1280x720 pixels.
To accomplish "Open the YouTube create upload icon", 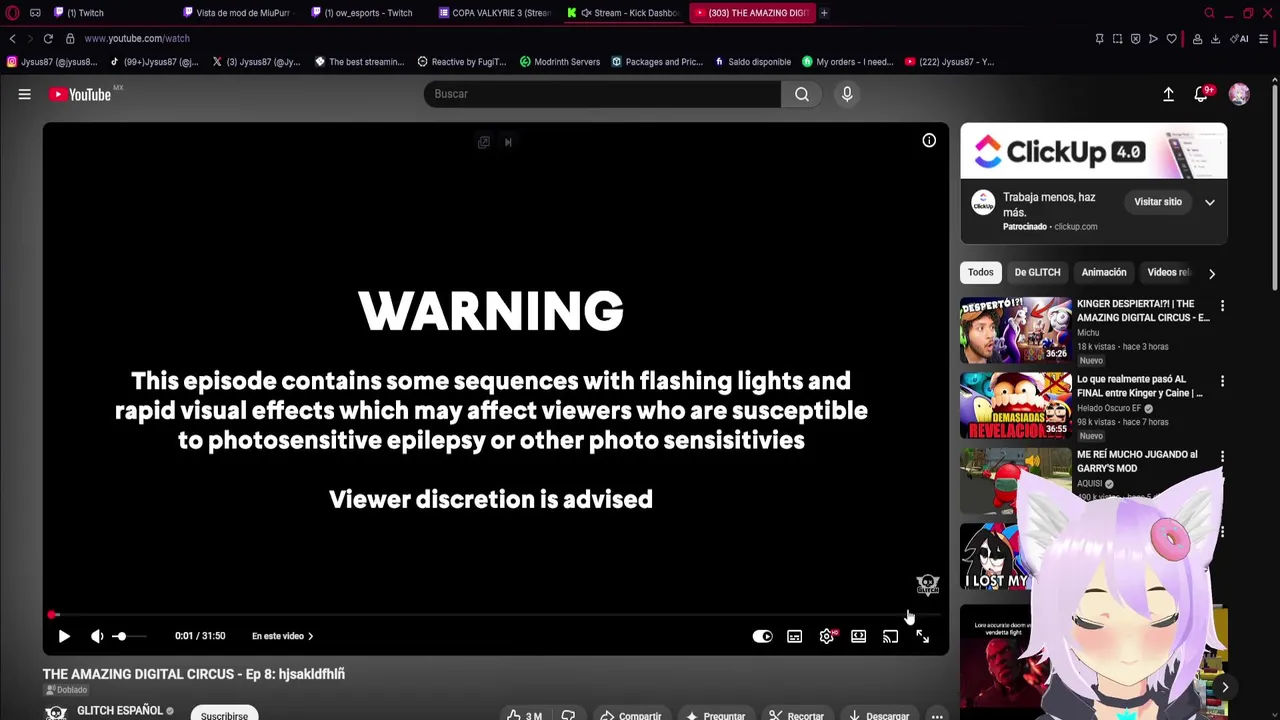I will [x=1168, y=94].
